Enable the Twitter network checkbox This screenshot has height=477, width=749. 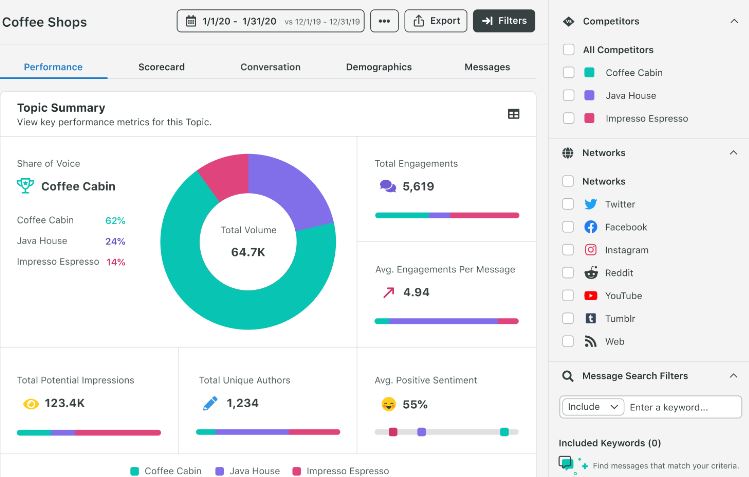click(568, 204)
